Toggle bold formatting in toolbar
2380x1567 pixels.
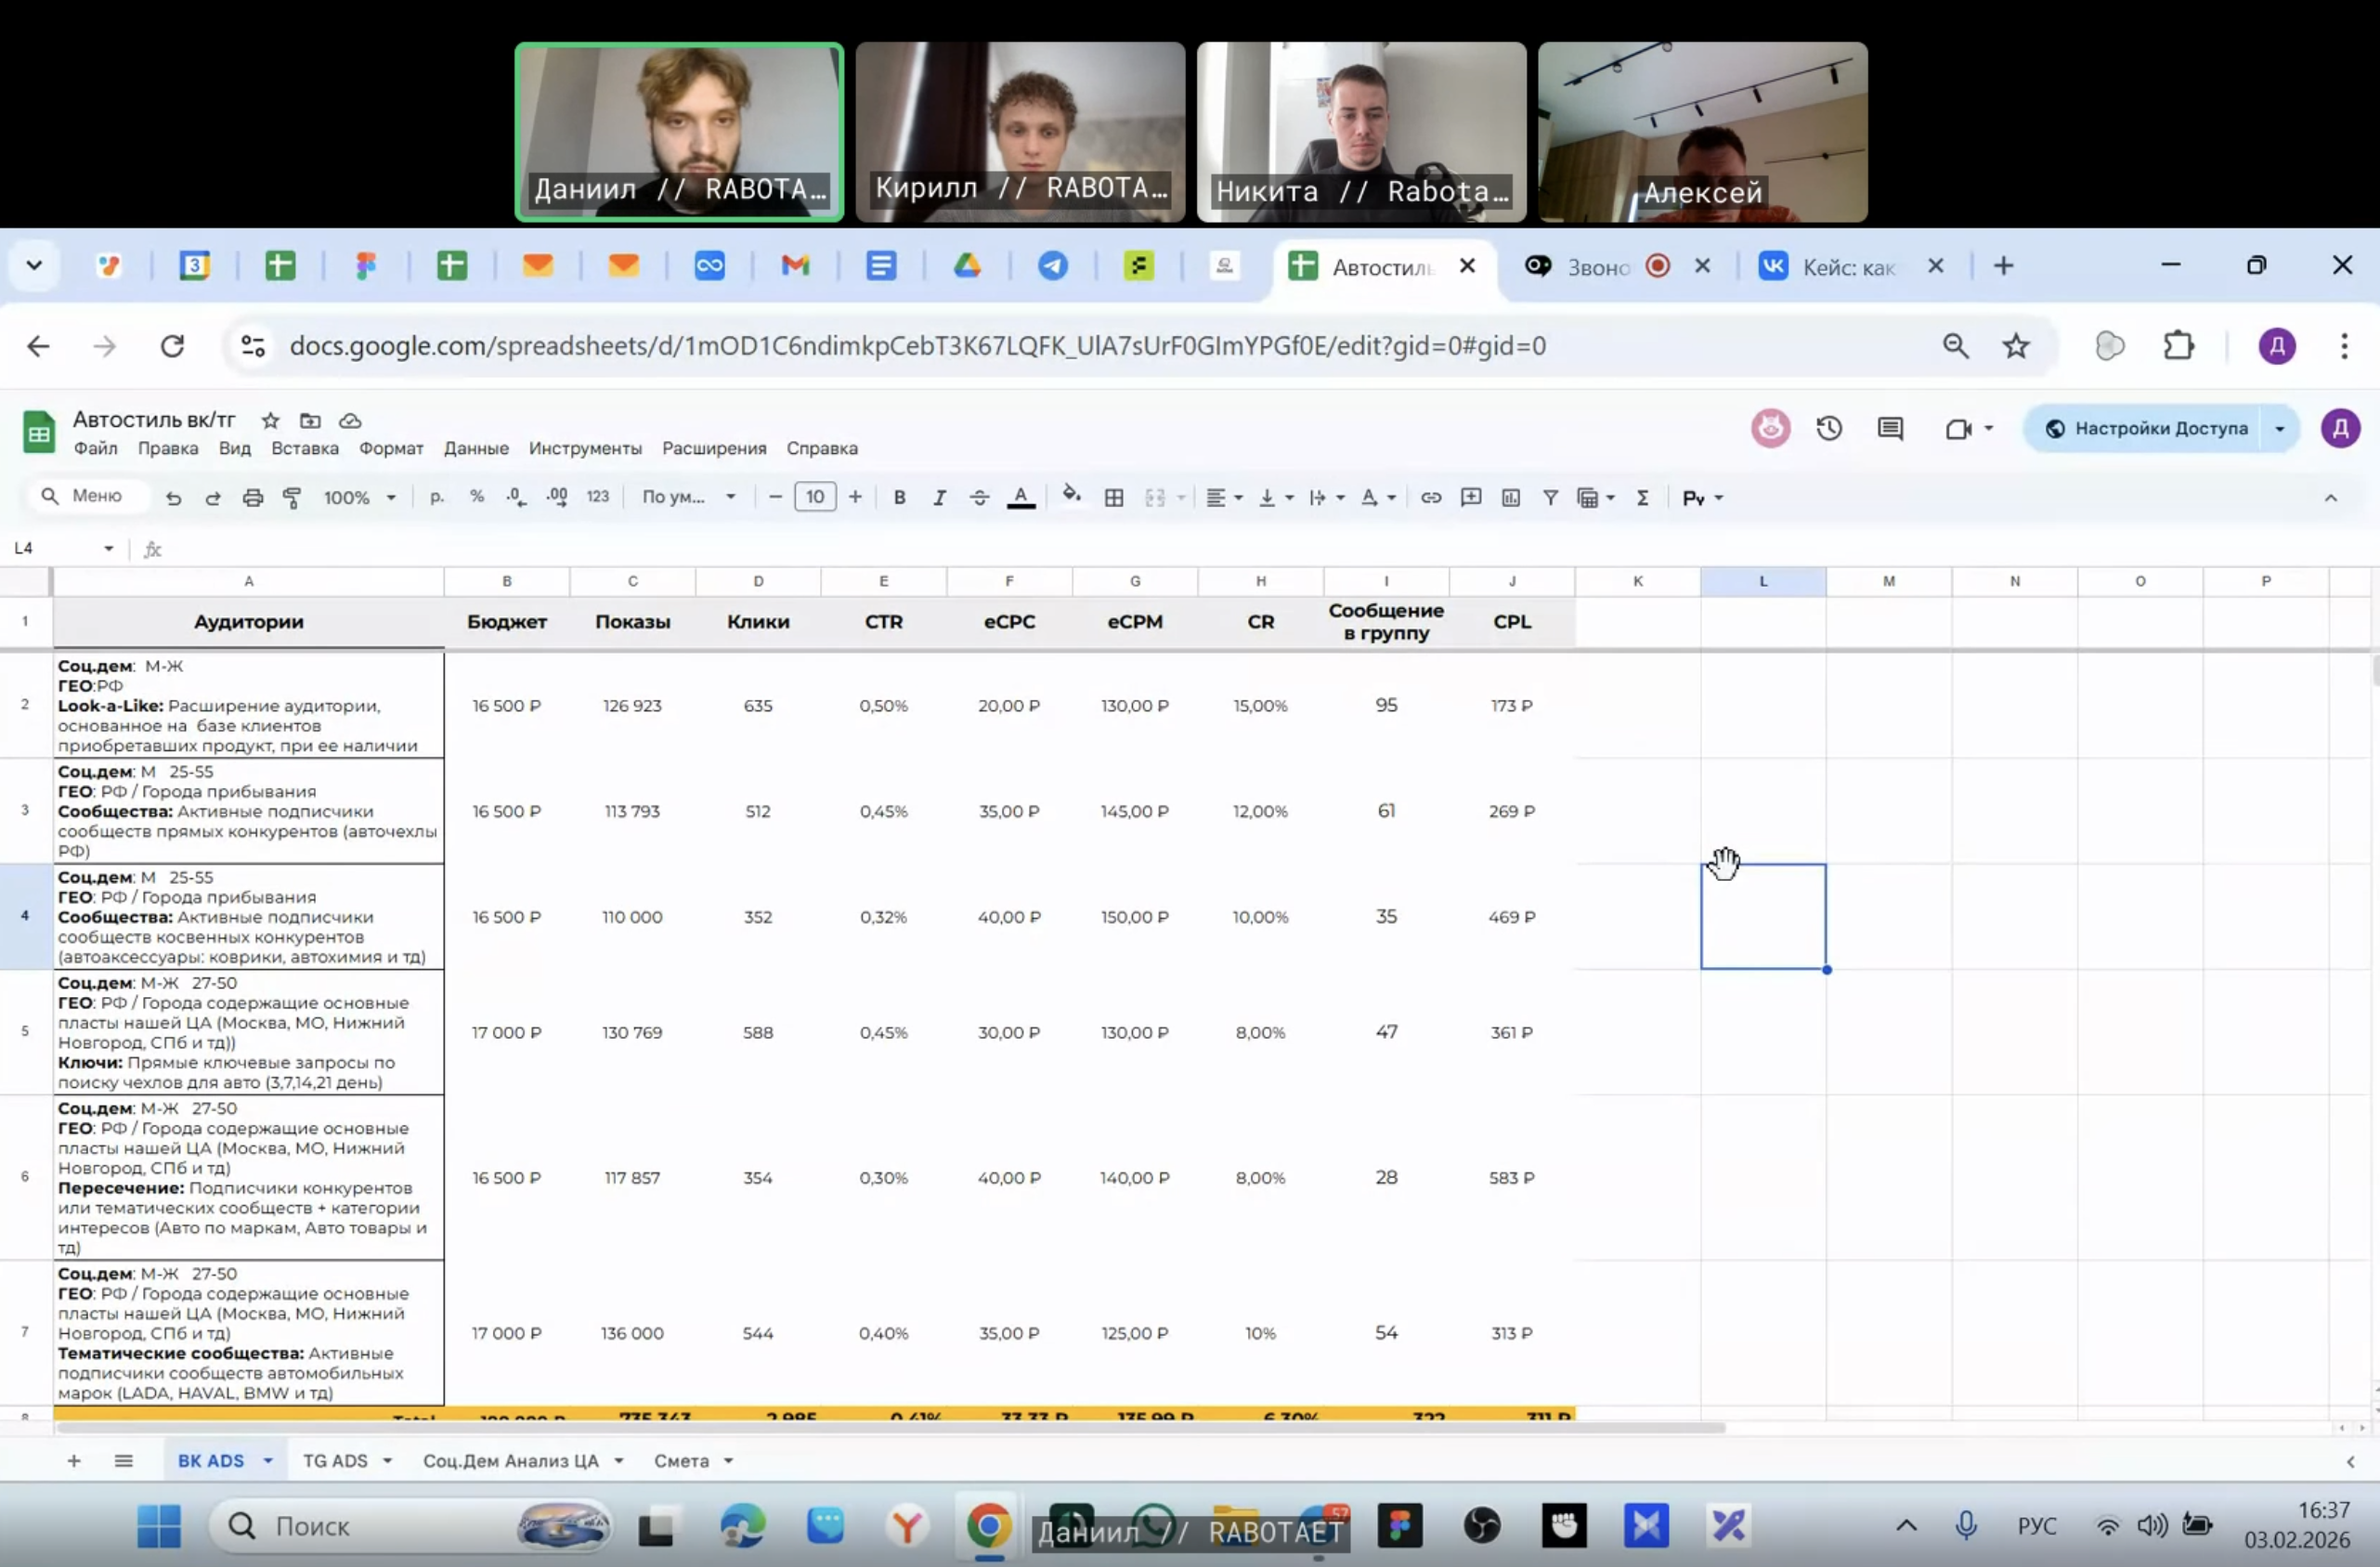[x=899, y=497]
